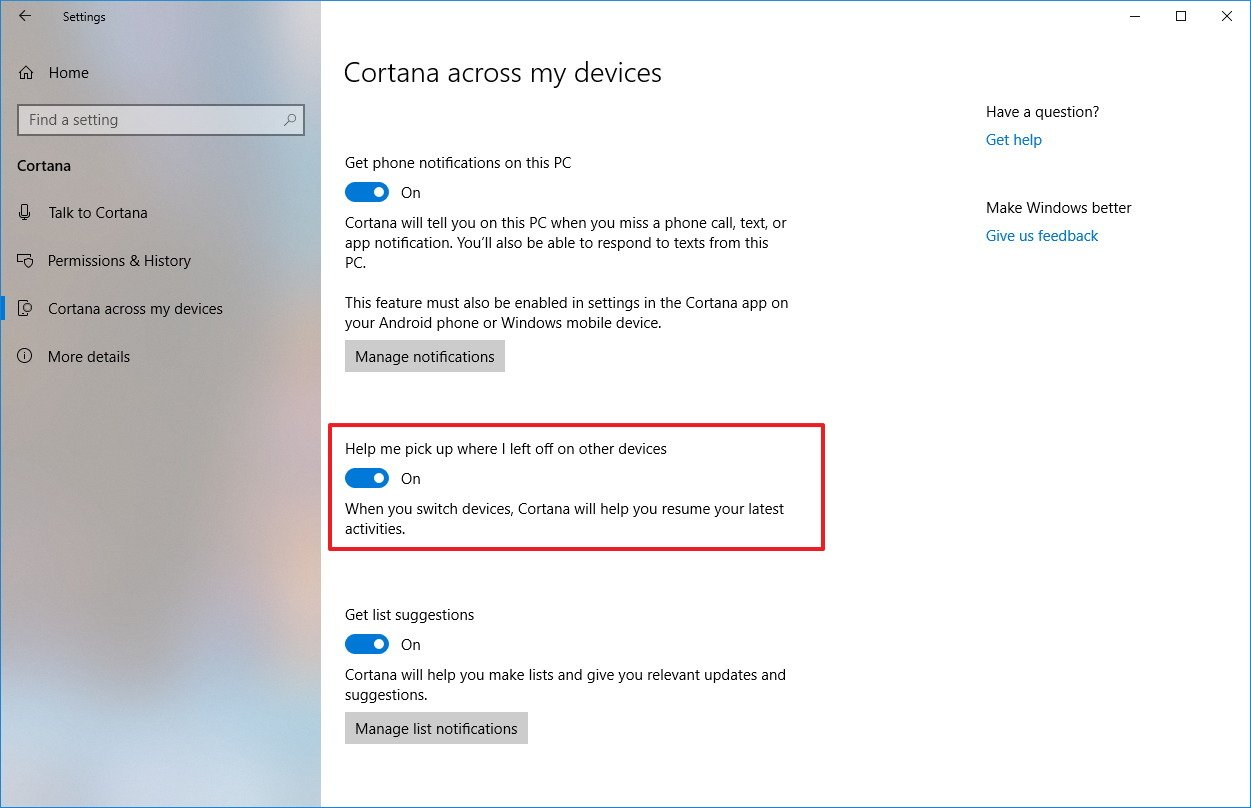The height and width of the screenshot is (808, 1251).
Task: Click the Home house icon
Action: coord(26,73)
